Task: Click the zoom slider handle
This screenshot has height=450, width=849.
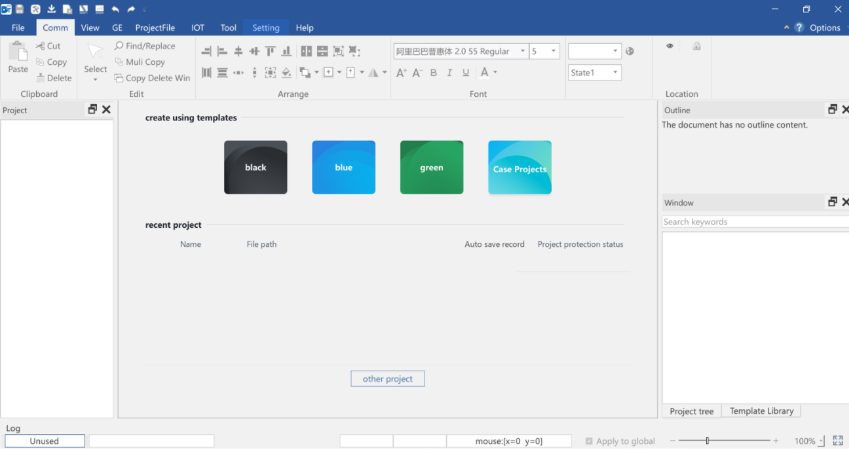Action: 707,441
